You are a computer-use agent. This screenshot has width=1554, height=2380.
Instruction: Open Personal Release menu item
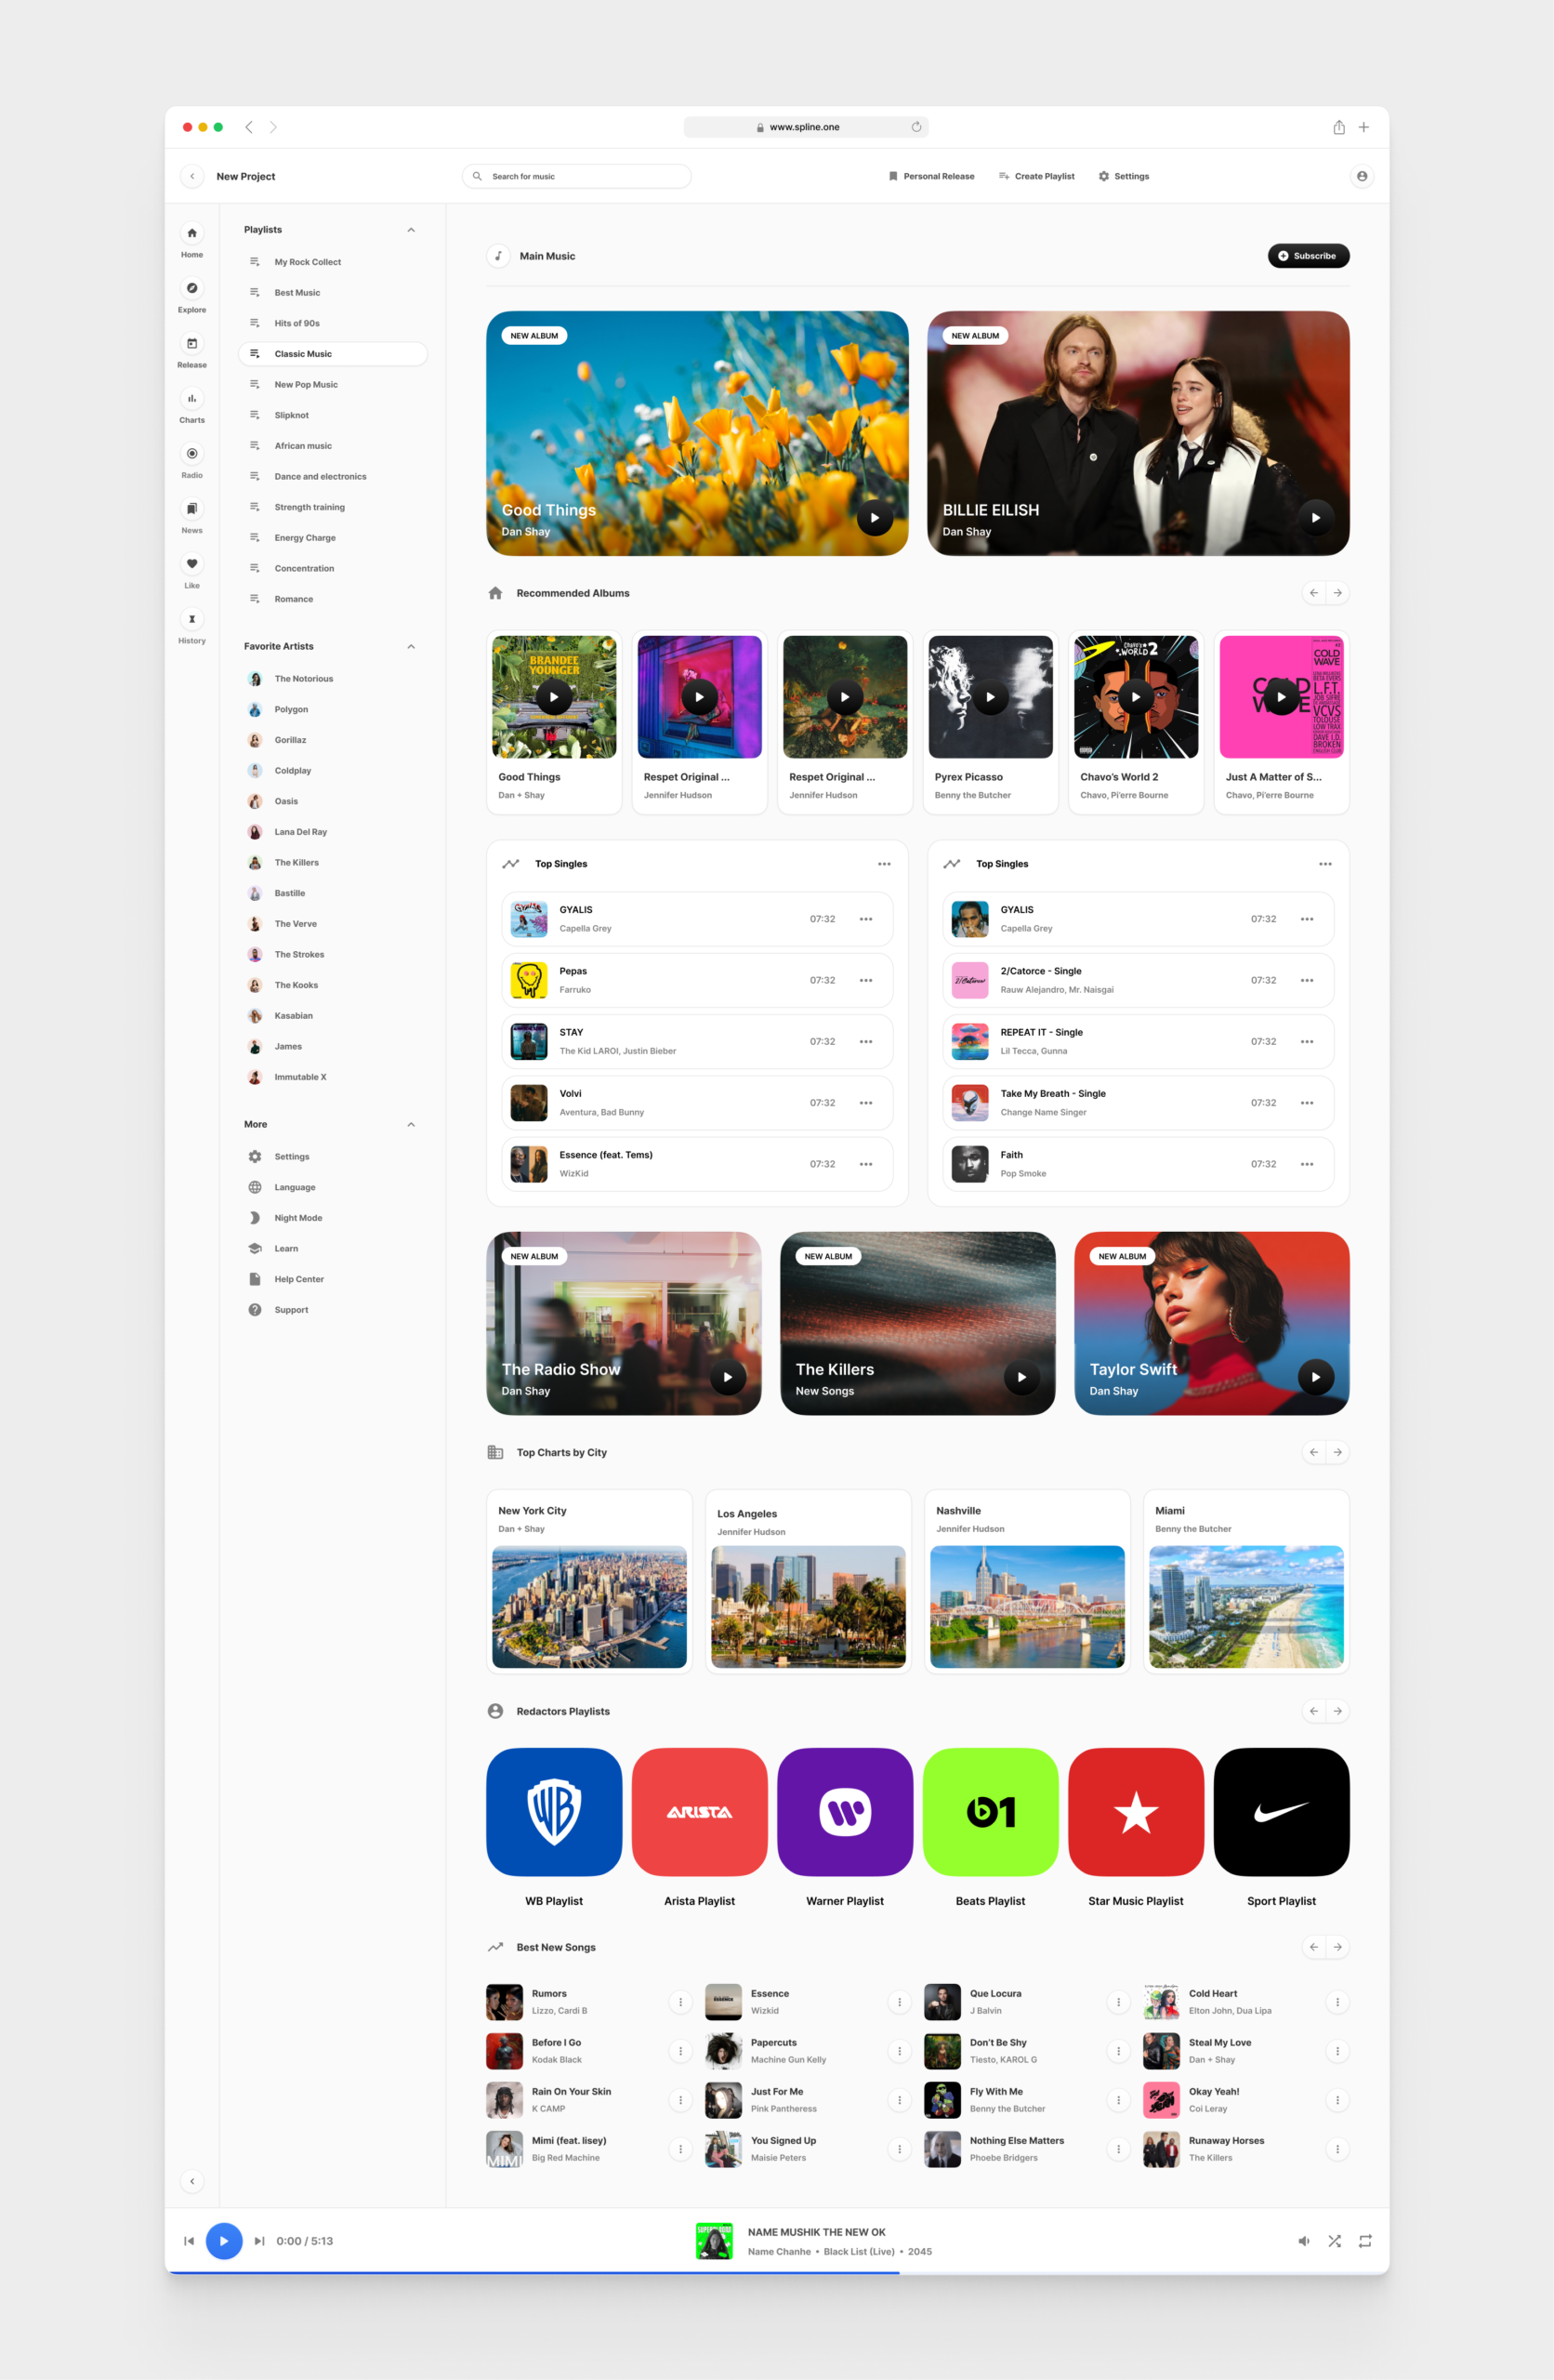931,176
